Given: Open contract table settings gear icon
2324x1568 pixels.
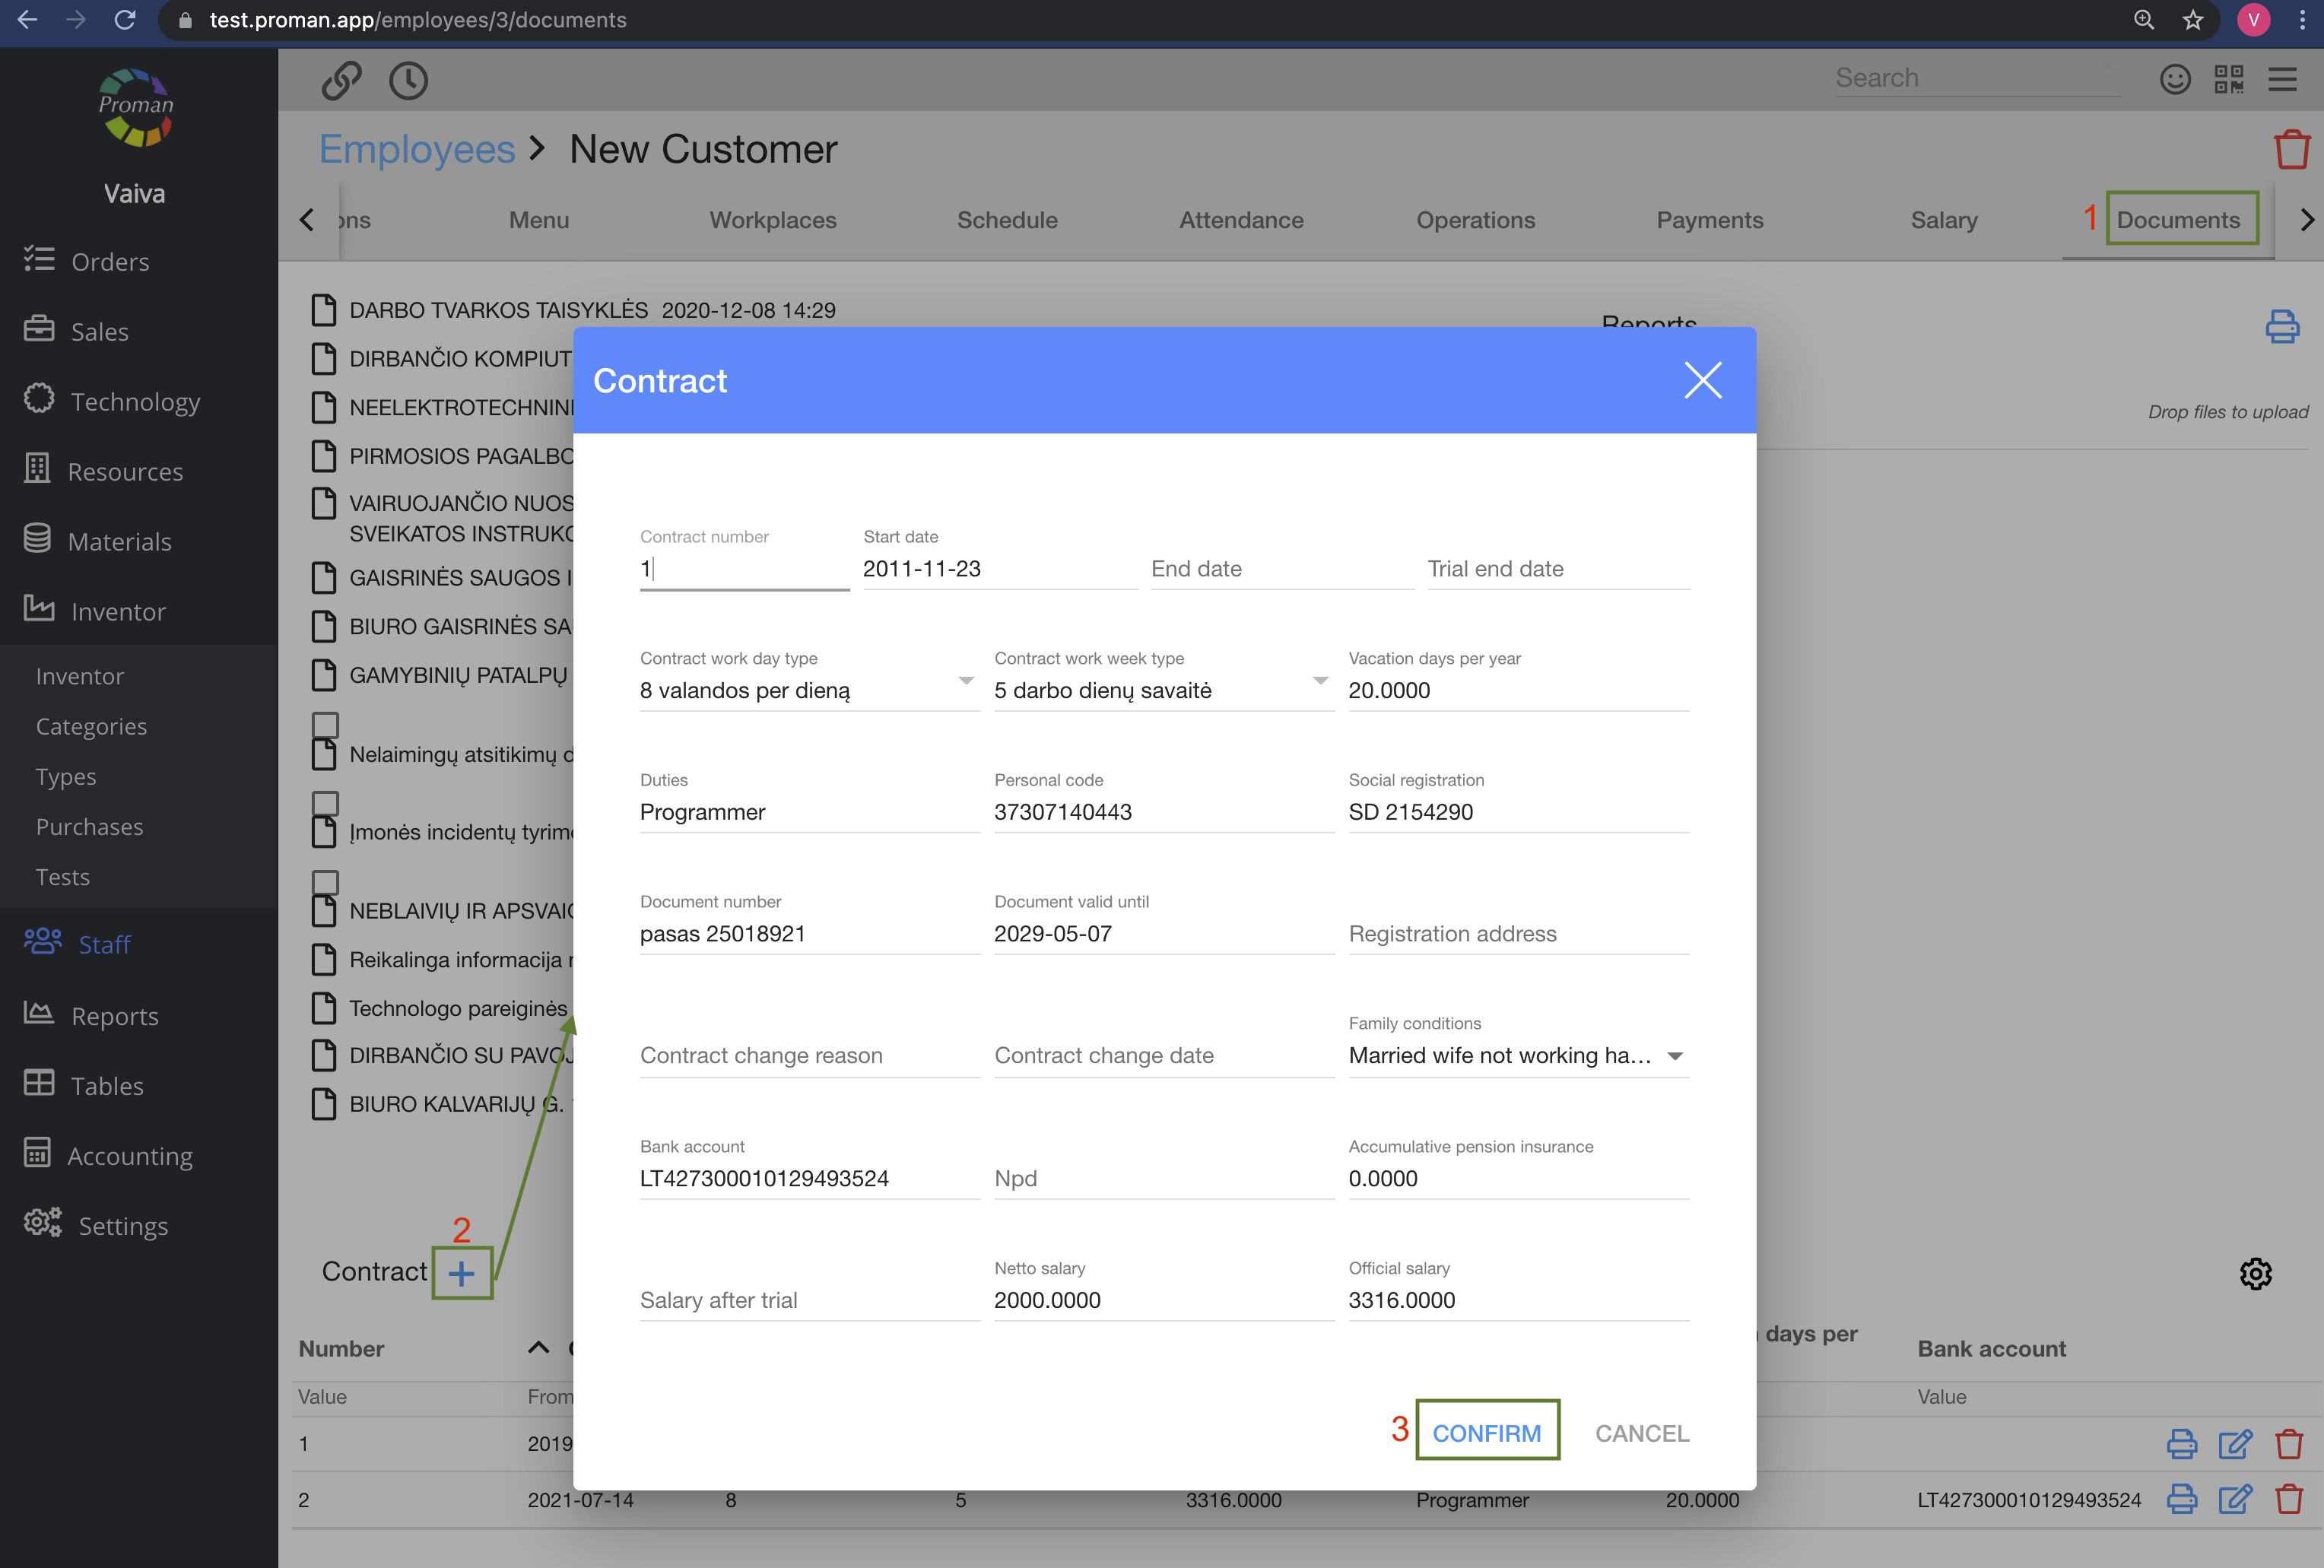Looking at the screenshot, I should [x=2255, y=1273].
